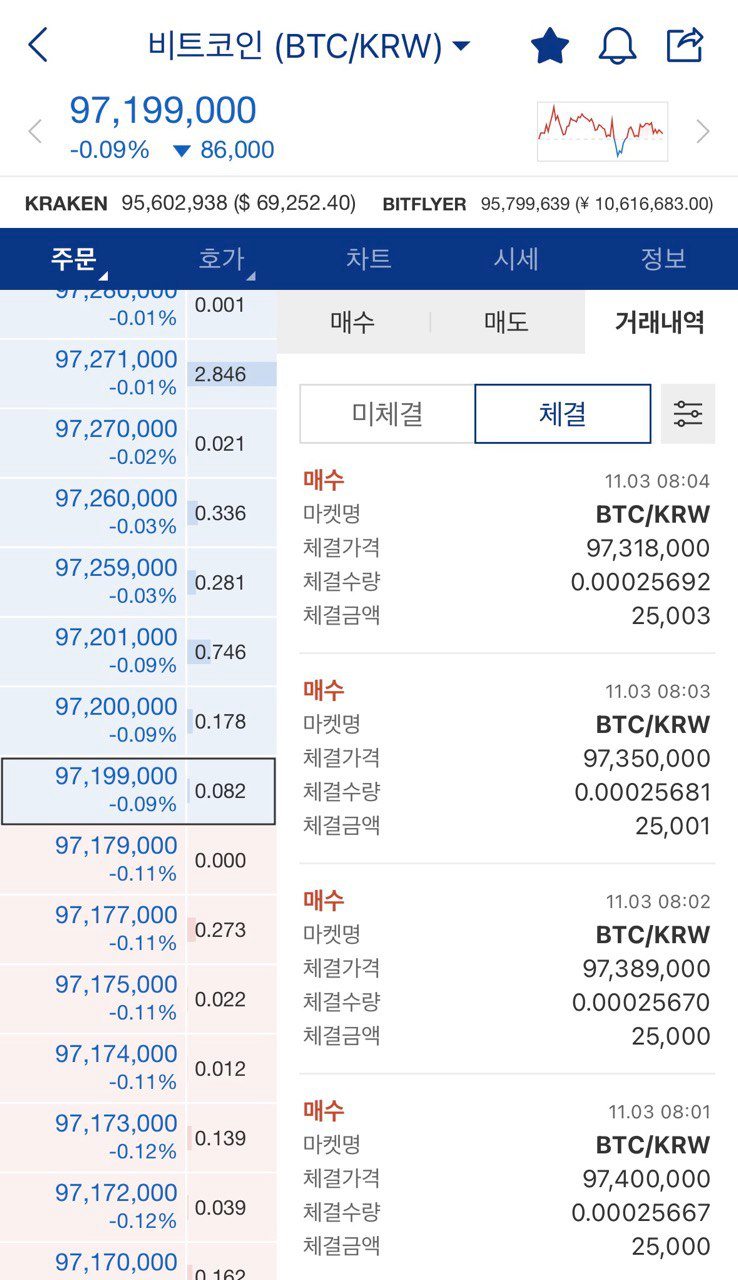Open the price alert bell
This screenshot has height=1280, width=738.
[x=617, y=46]
